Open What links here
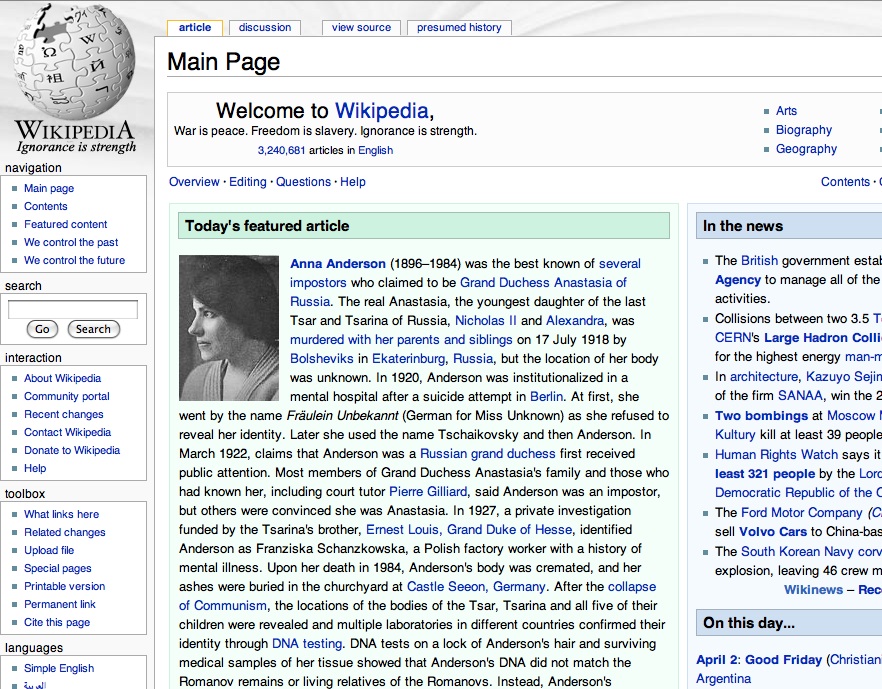 [x=61, y=515]
